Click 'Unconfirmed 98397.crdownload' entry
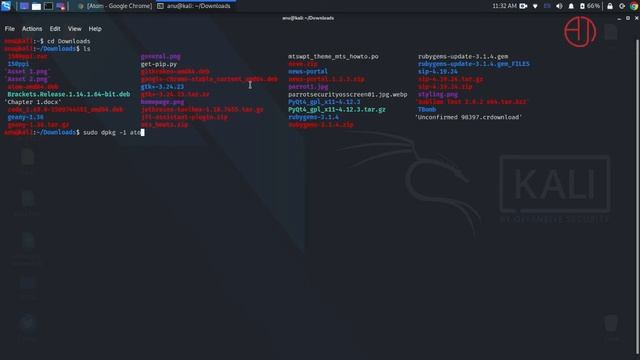 pos(469,117)
